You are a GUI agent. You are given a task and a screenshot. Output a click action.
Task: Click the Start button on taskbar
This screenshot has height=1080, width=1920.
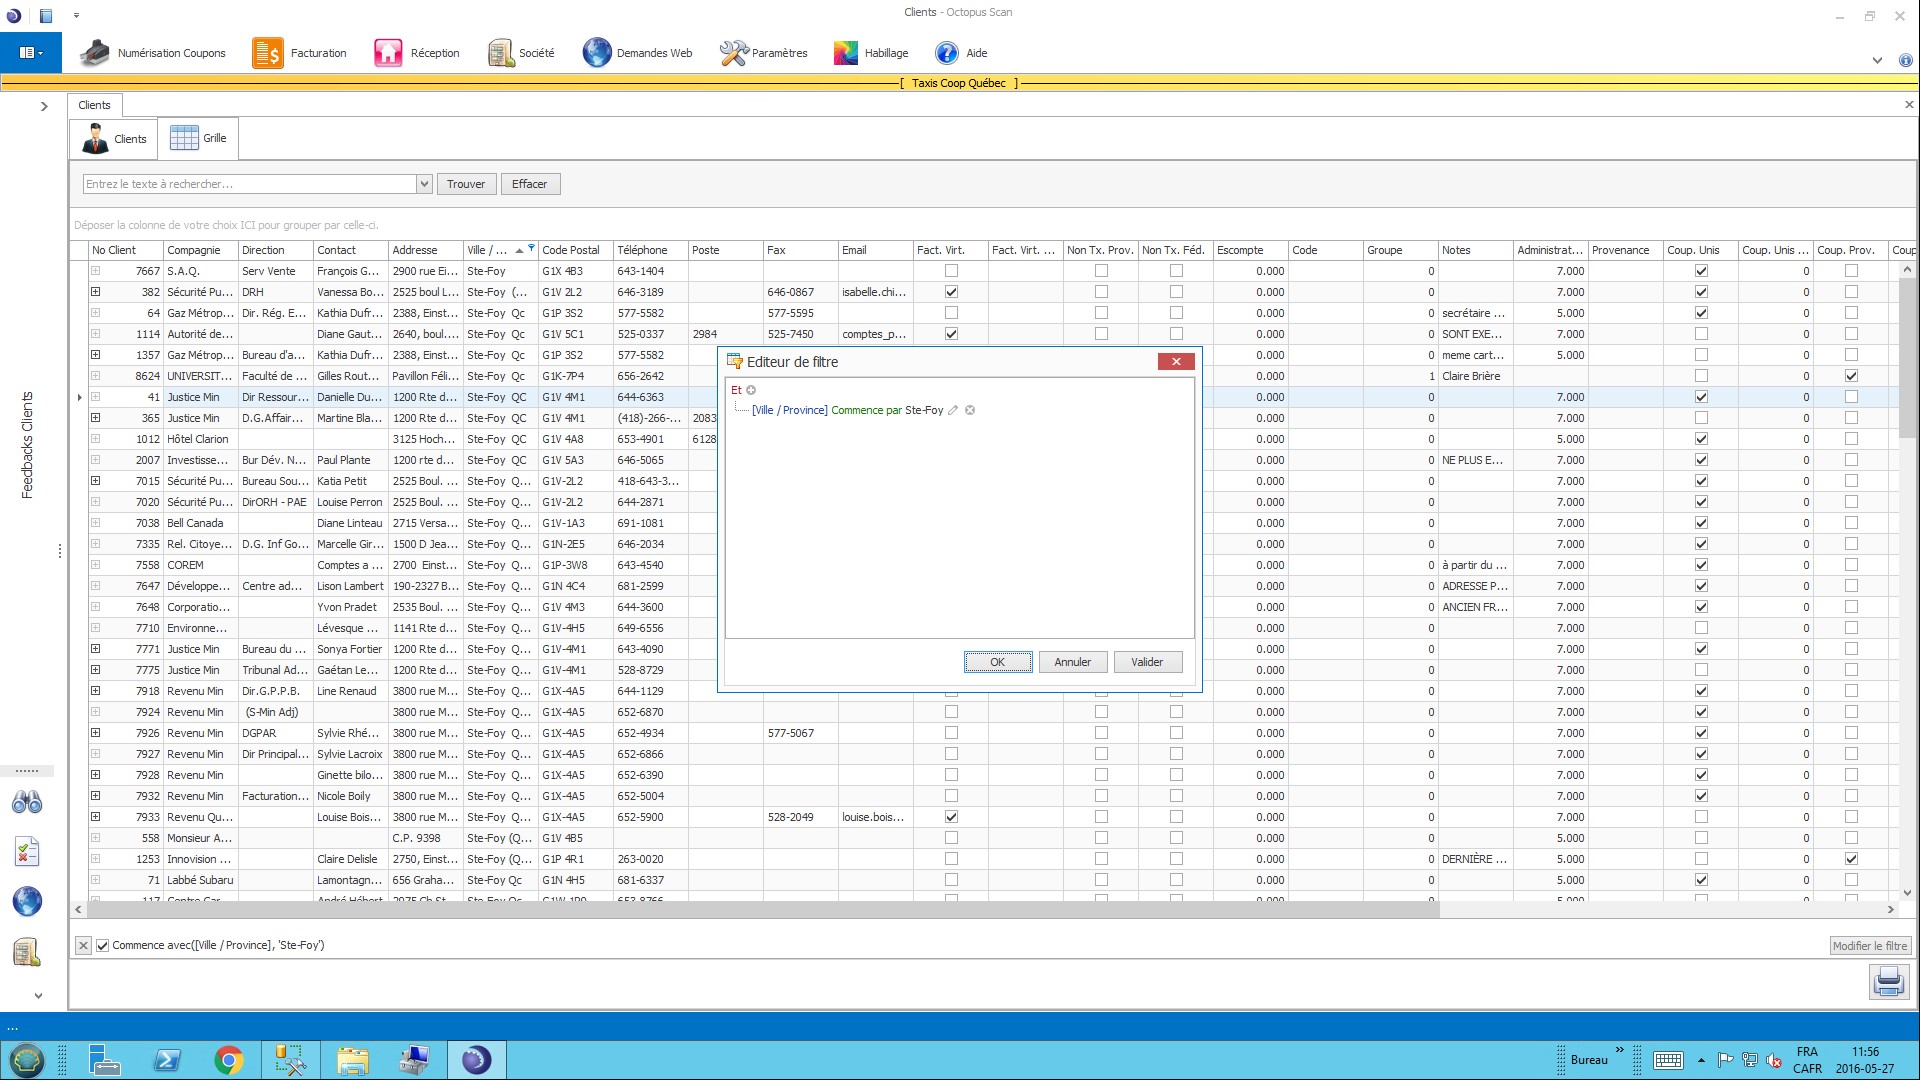(26, 1060)
